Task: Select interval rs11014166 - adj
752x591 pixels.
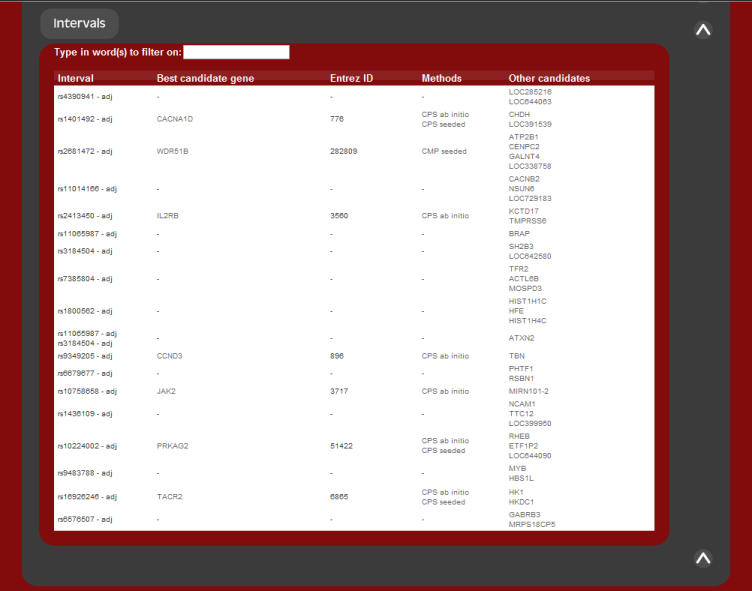Action: click(87, 189)
